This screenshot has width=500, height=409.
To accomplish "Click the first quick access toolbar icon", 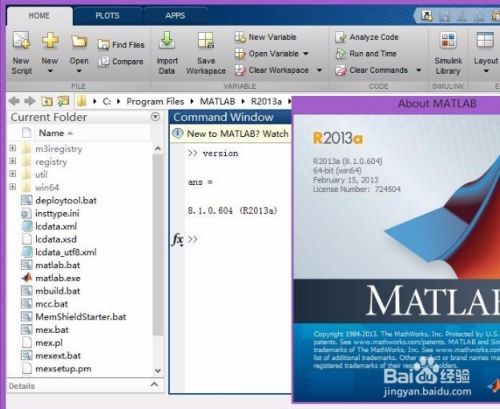I will [x=426, y=16].
